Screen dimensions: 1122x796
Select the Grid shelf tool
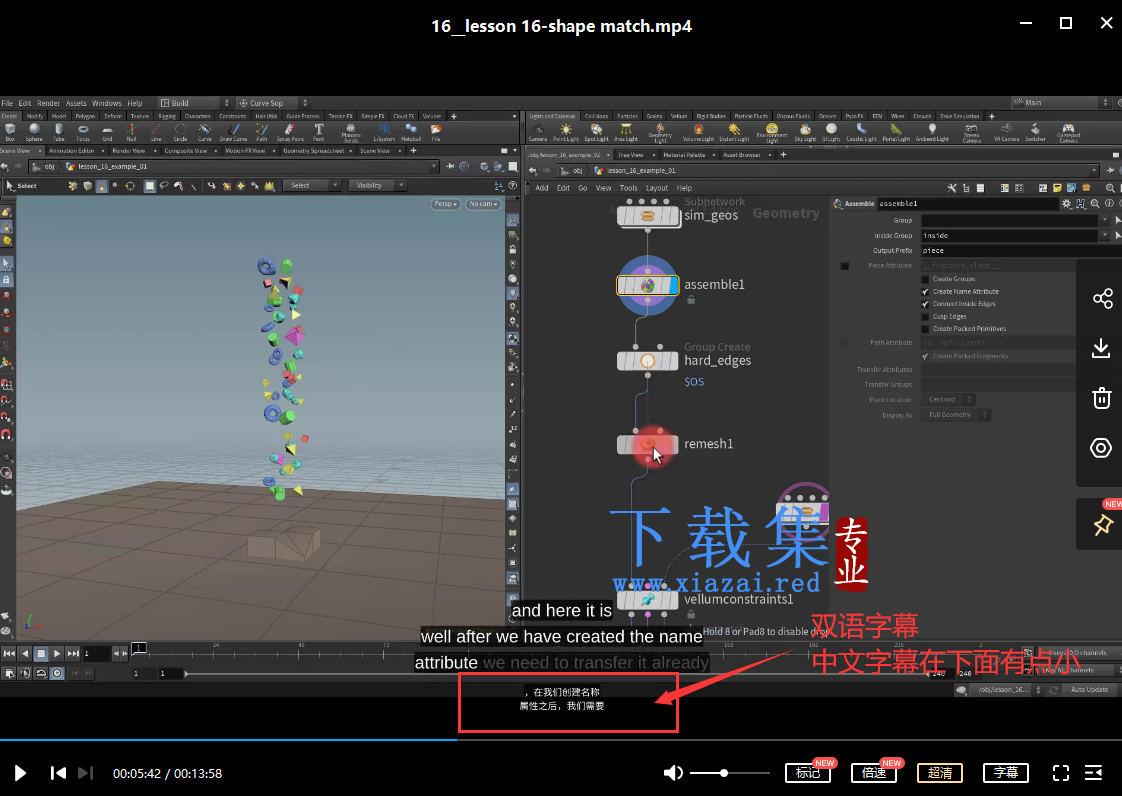click(107, 132)
